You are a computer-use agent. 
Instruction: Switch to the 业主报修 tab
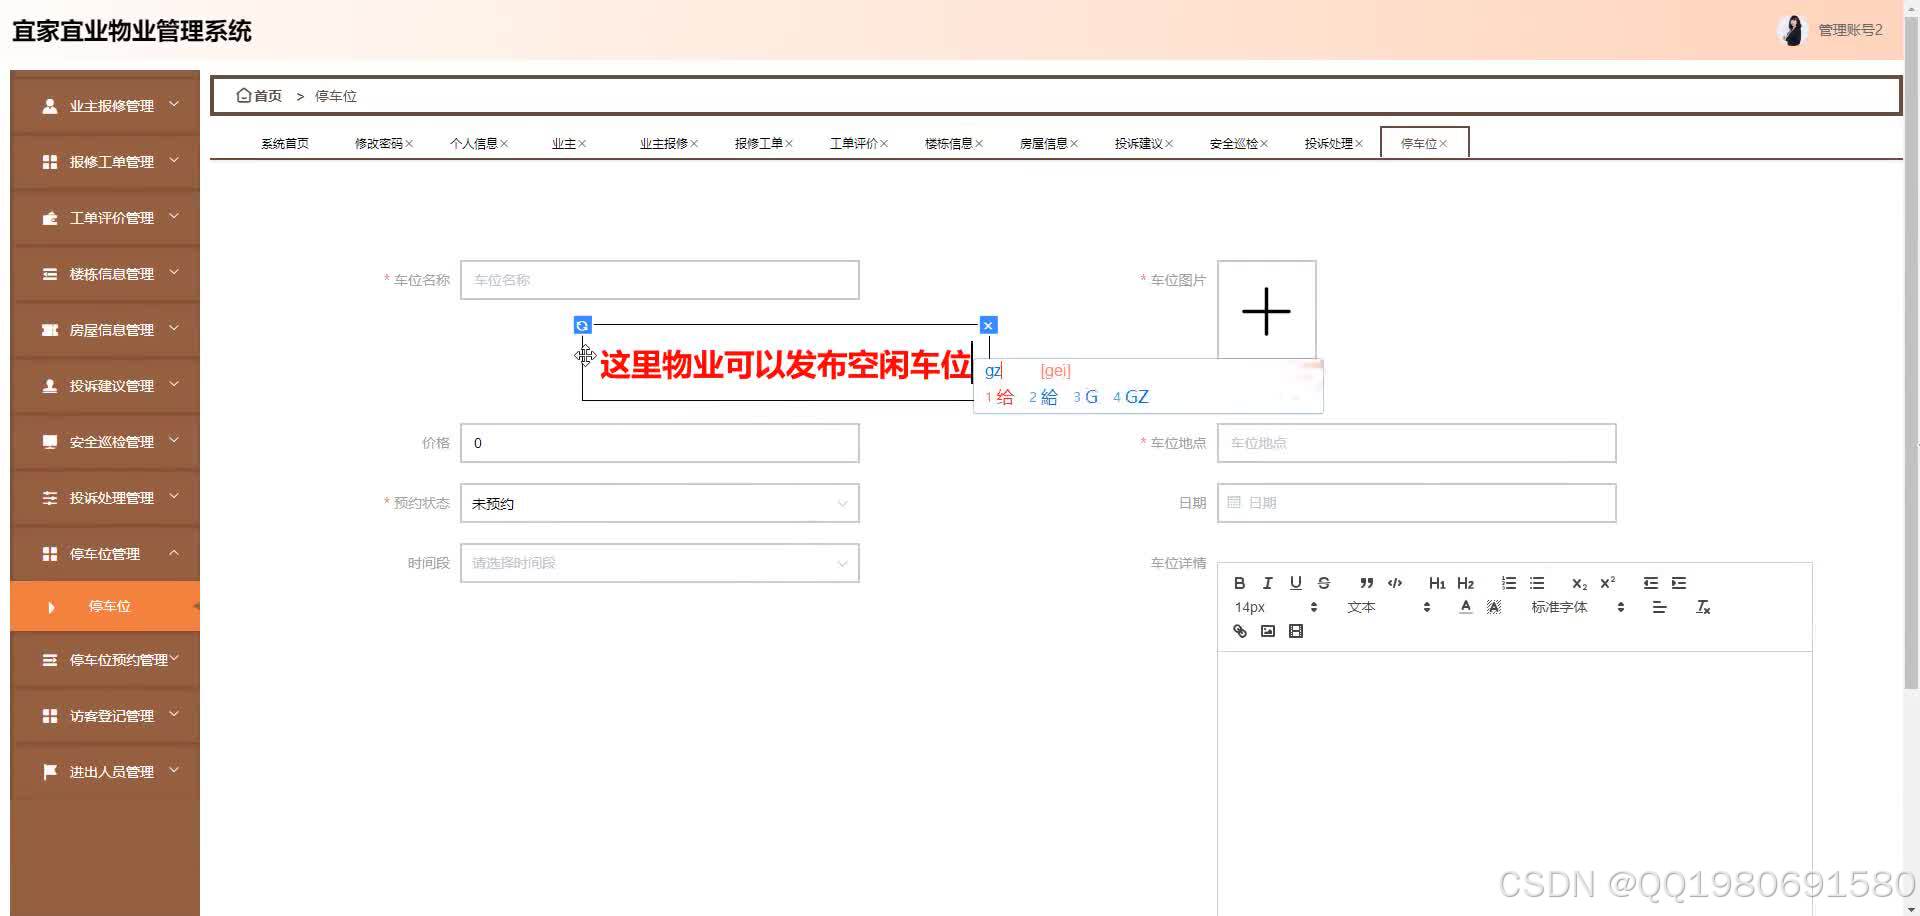(663, 142)
